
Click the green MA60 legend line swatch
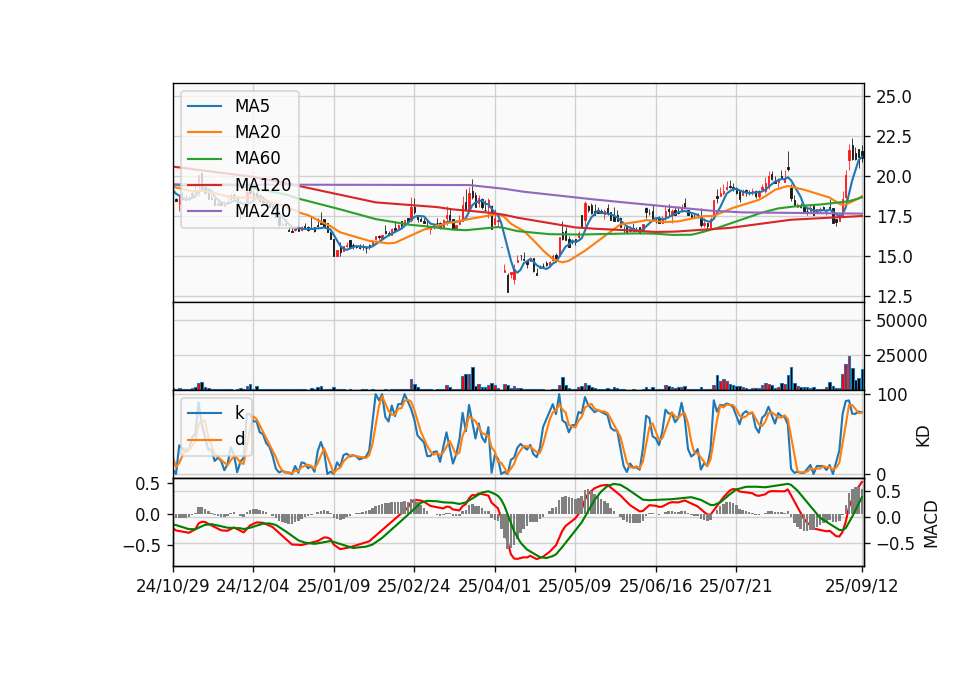pyautogui.click(x=204, y=159)
